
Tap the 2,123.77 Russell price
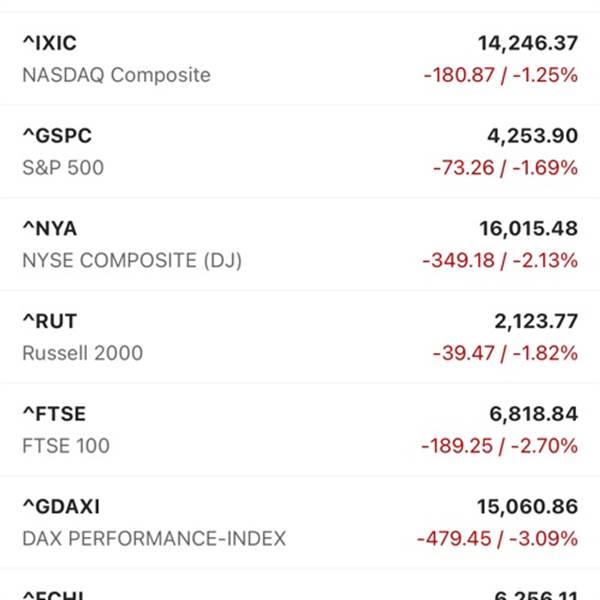tap(535, 321)
